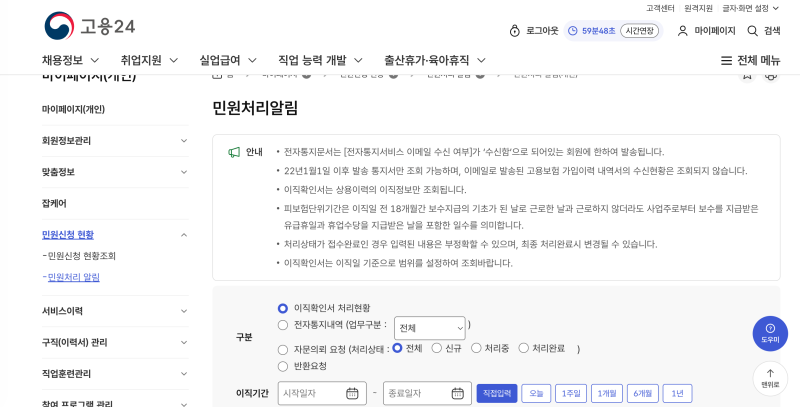Click the search magnifier icon
Screen dimensions: 800x407
point(752,31)
